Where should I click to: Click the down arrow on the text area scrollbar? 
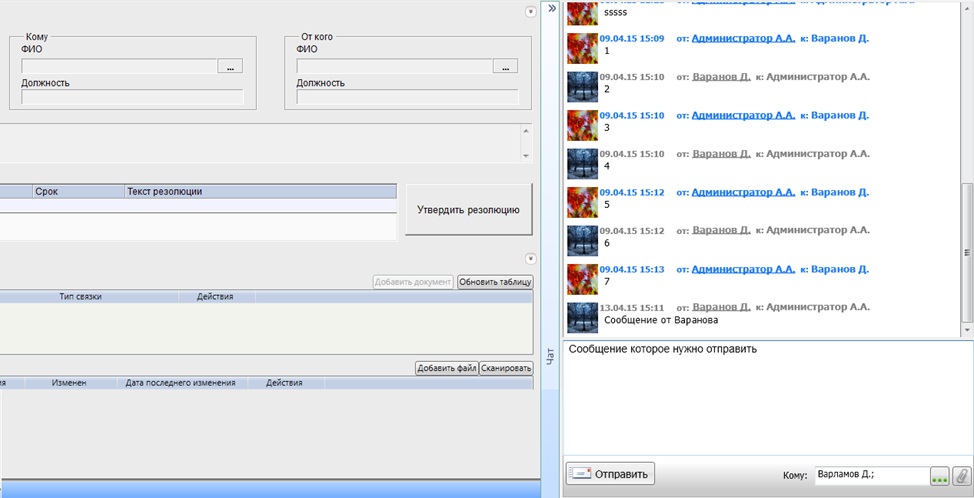(526, 156)
